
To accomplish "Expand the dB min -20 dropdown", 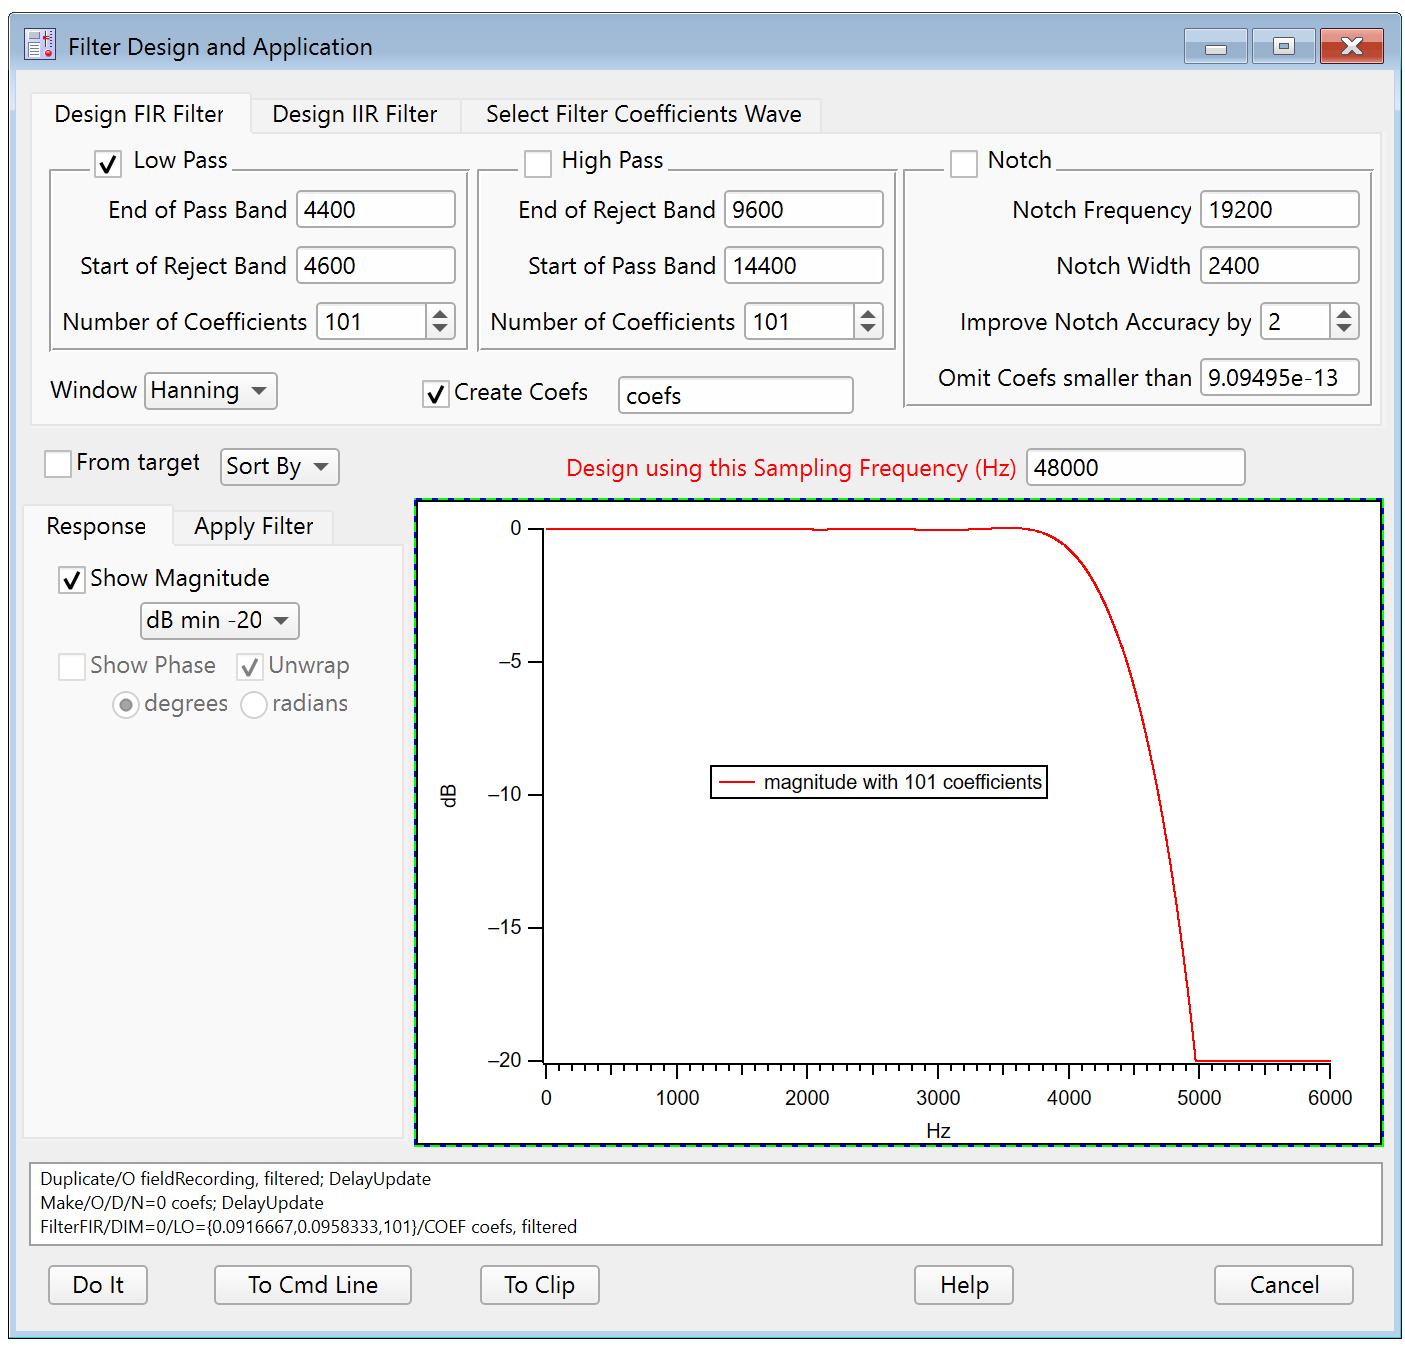I will click(219, 621).
